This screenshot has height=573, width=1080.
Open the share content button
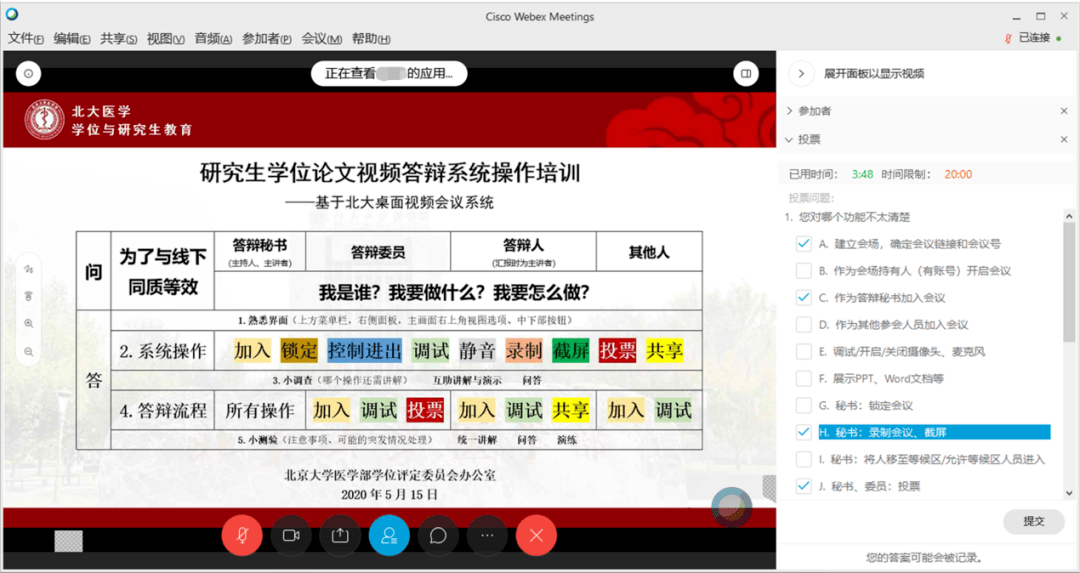click(x=340, y=535)
